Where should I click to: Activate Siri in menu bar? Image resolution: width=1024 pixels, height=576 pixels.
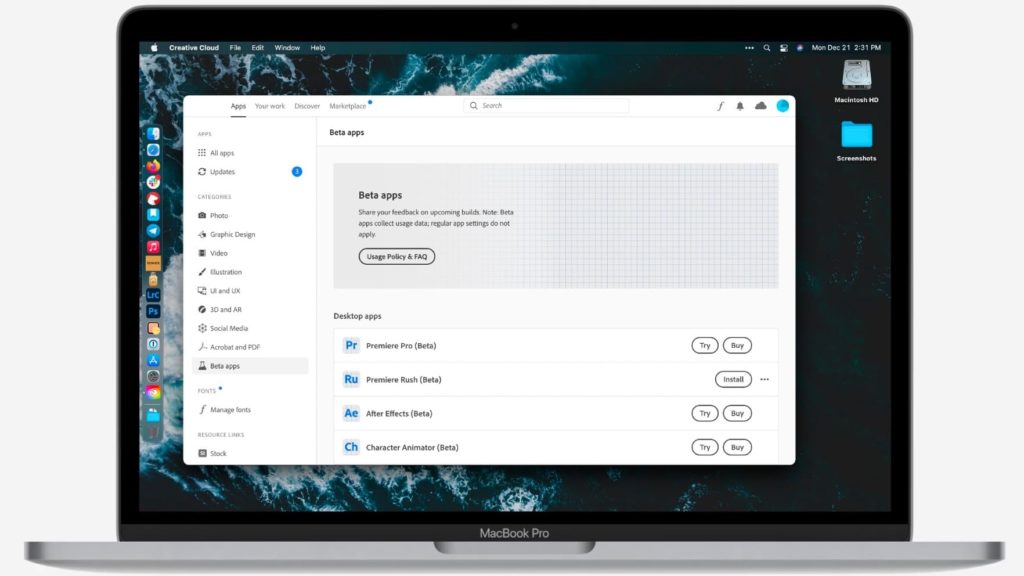(800, 48)
